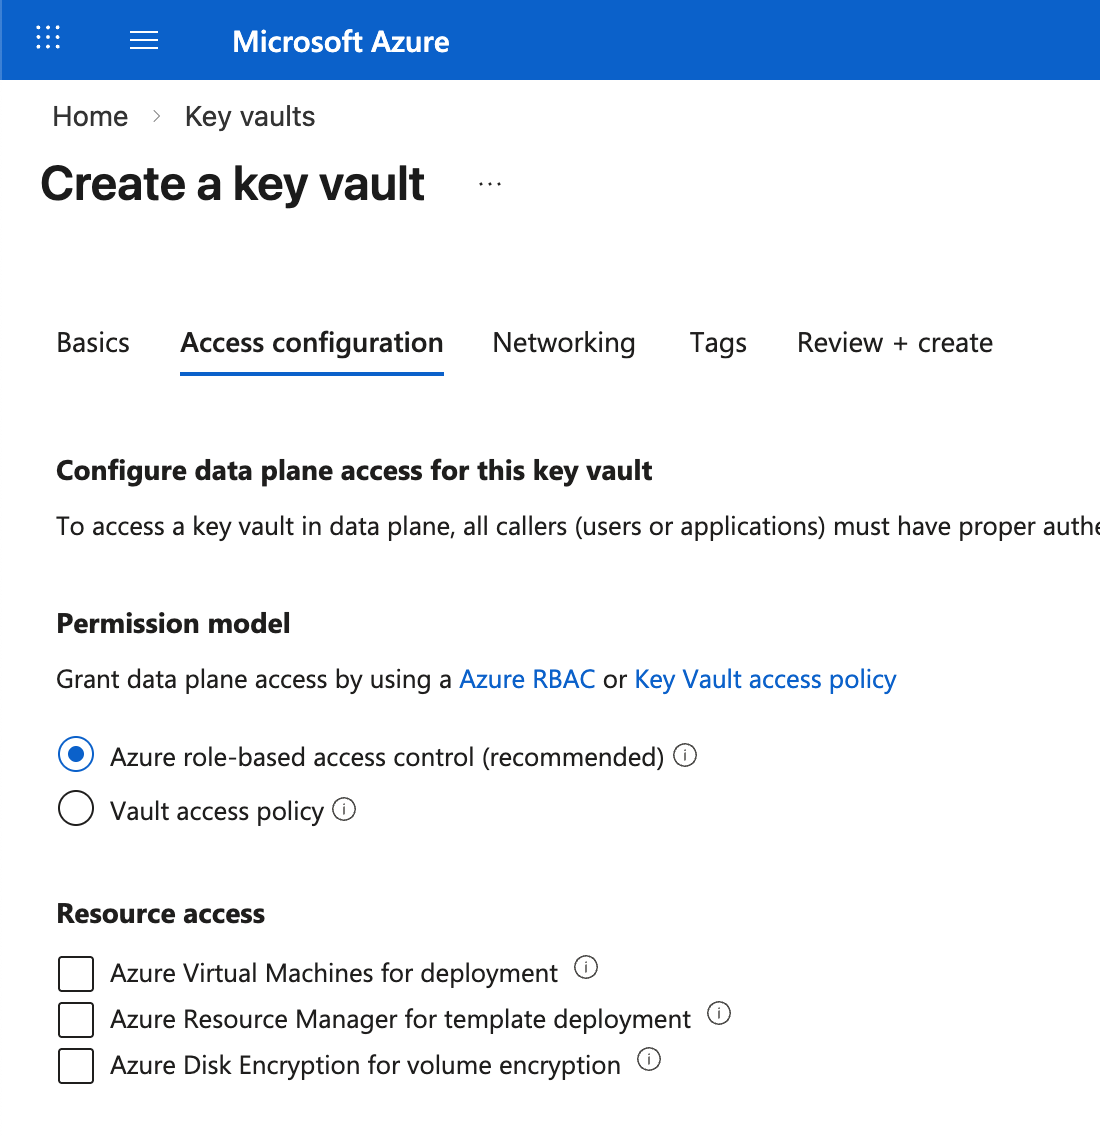Select Azure role-based access control radio button

tap(76, 755)
